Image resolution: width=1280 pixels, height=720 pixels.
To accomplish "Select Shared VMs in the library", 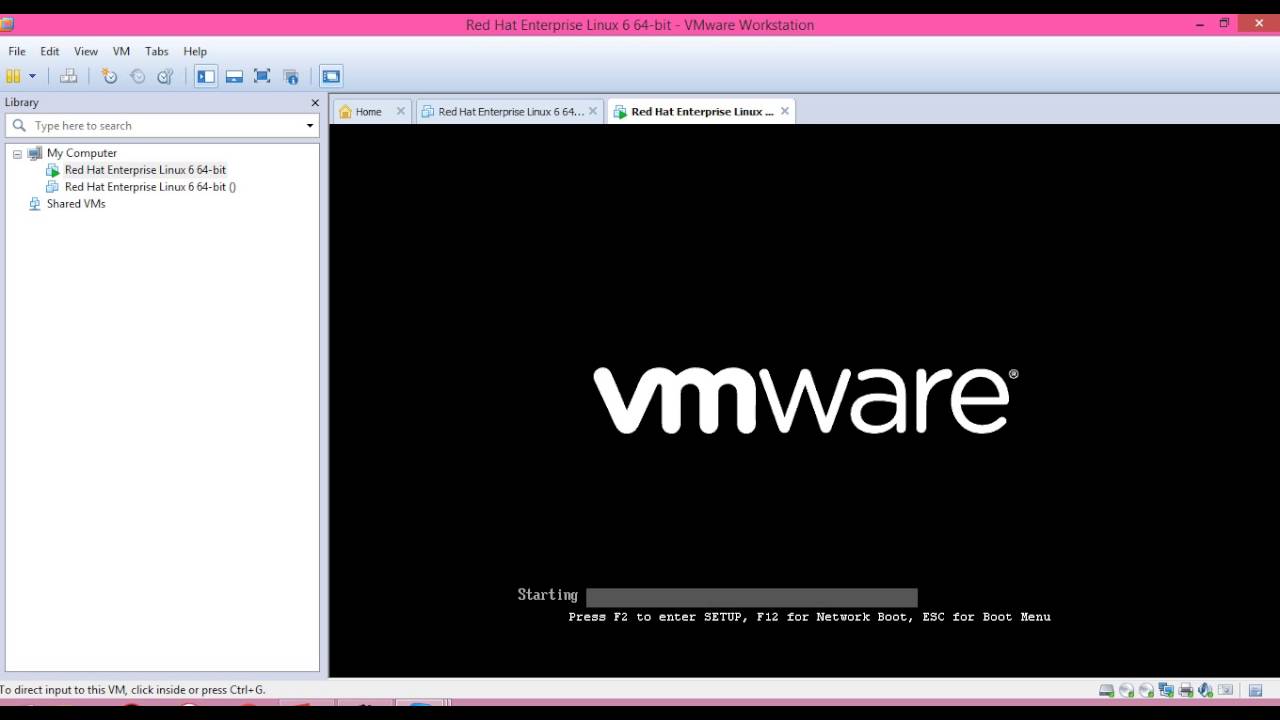I will coord(76,204).
